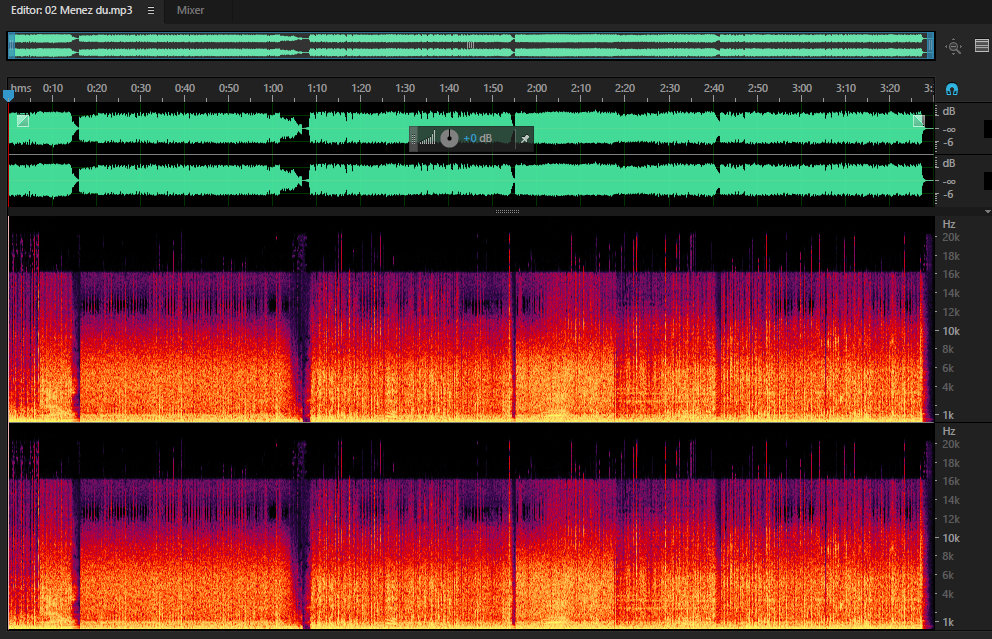Toggle the blue snapping magnet icon
Image resolution: width=992 pixels, height=639 pixels.
pyautogui.click(x=952, y=89)
